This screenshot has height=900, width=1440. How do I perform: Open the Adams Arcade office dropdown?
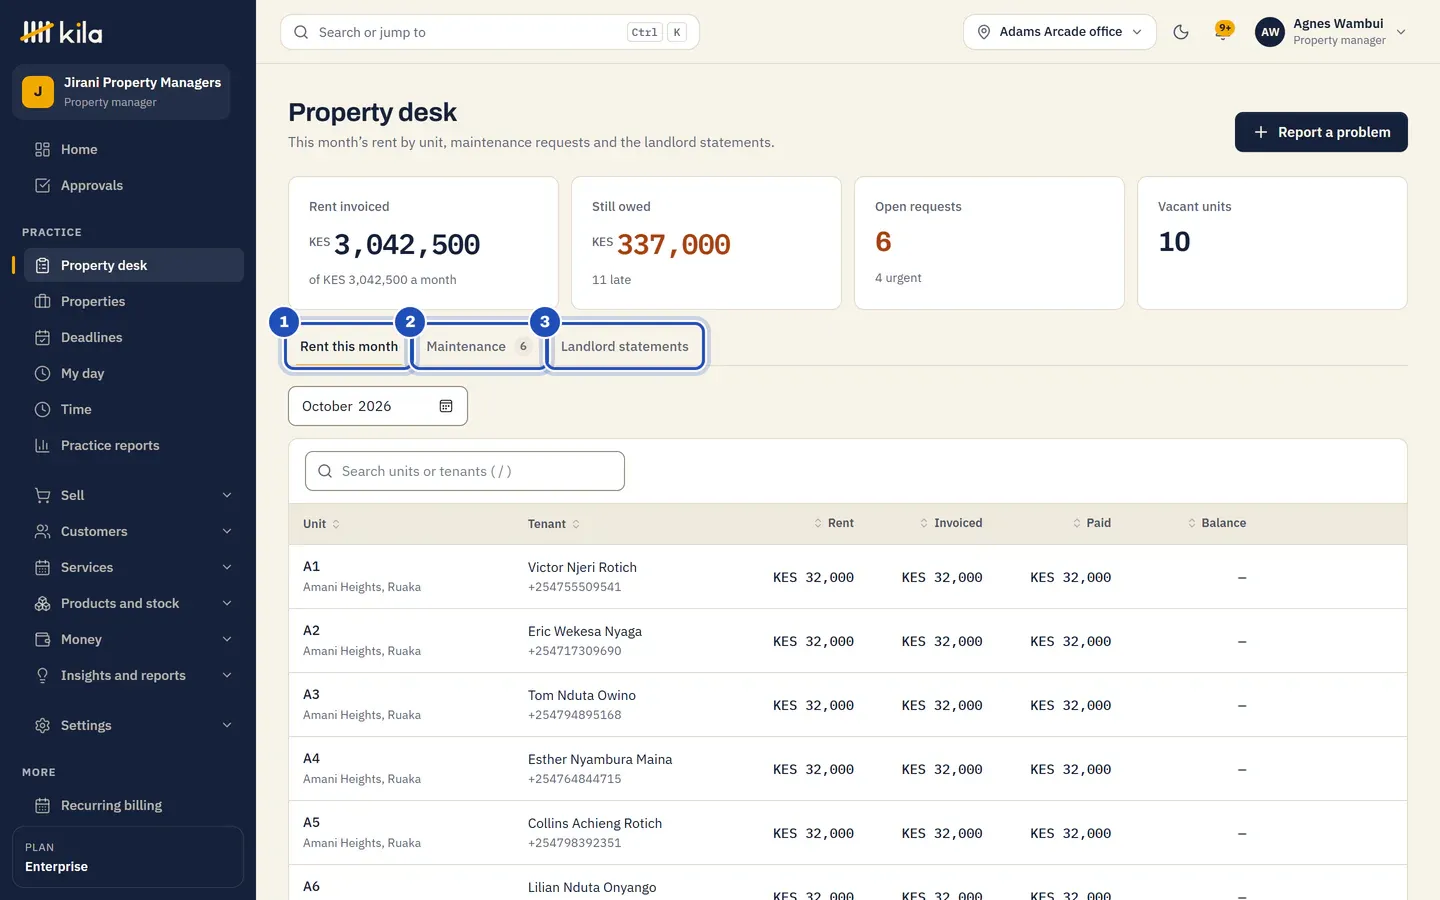[x=1060, y=32]
